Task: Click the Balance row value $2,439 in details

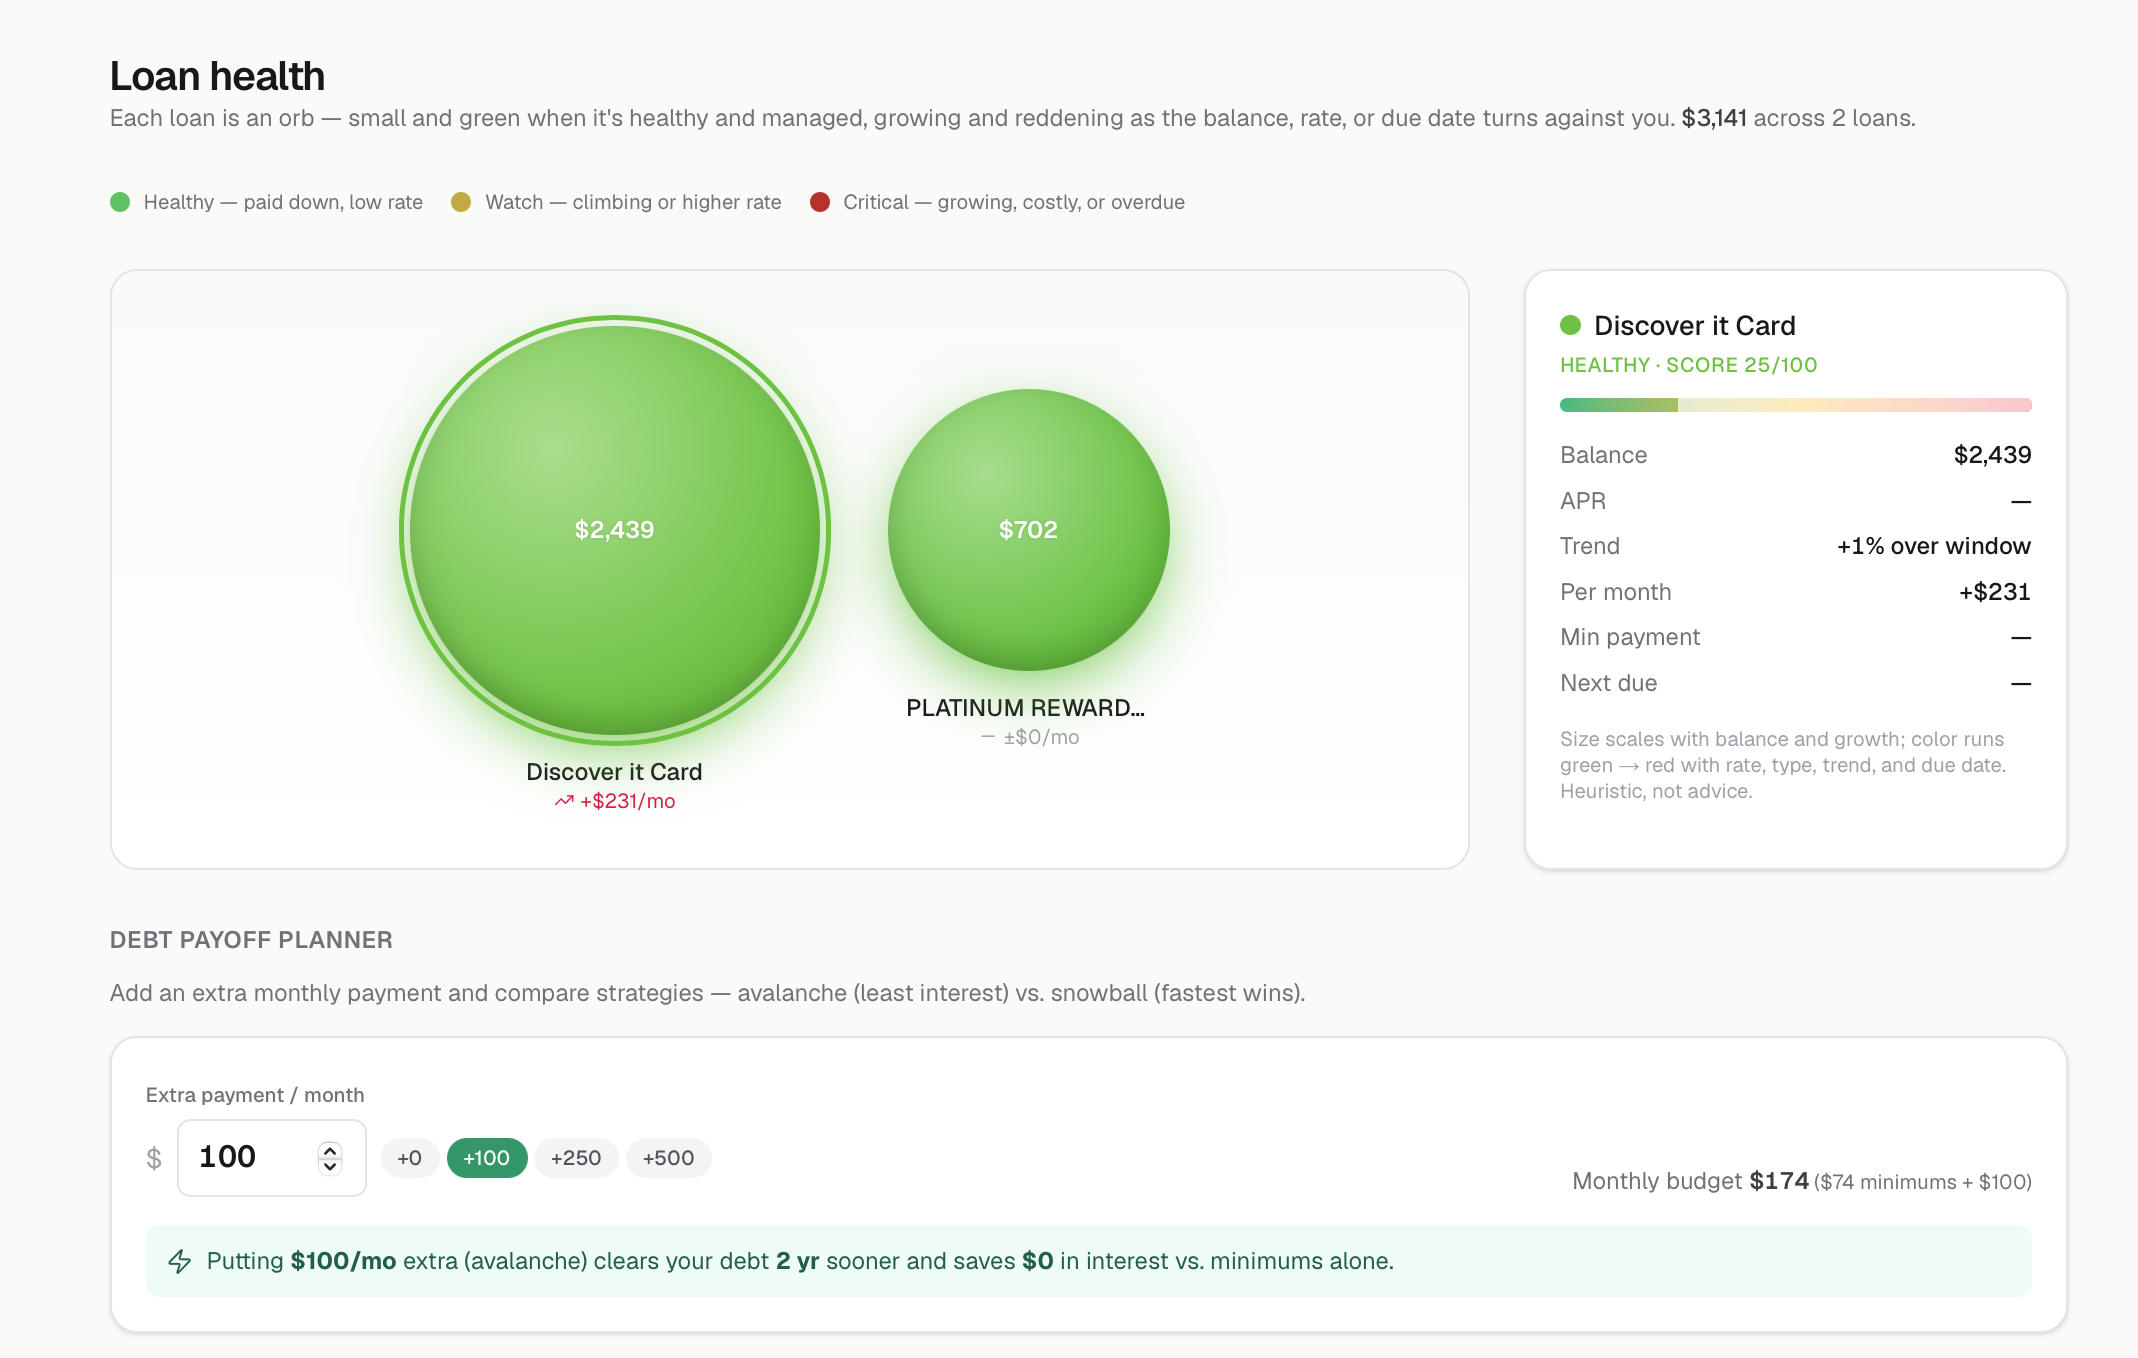Action: coord(1992,455)
